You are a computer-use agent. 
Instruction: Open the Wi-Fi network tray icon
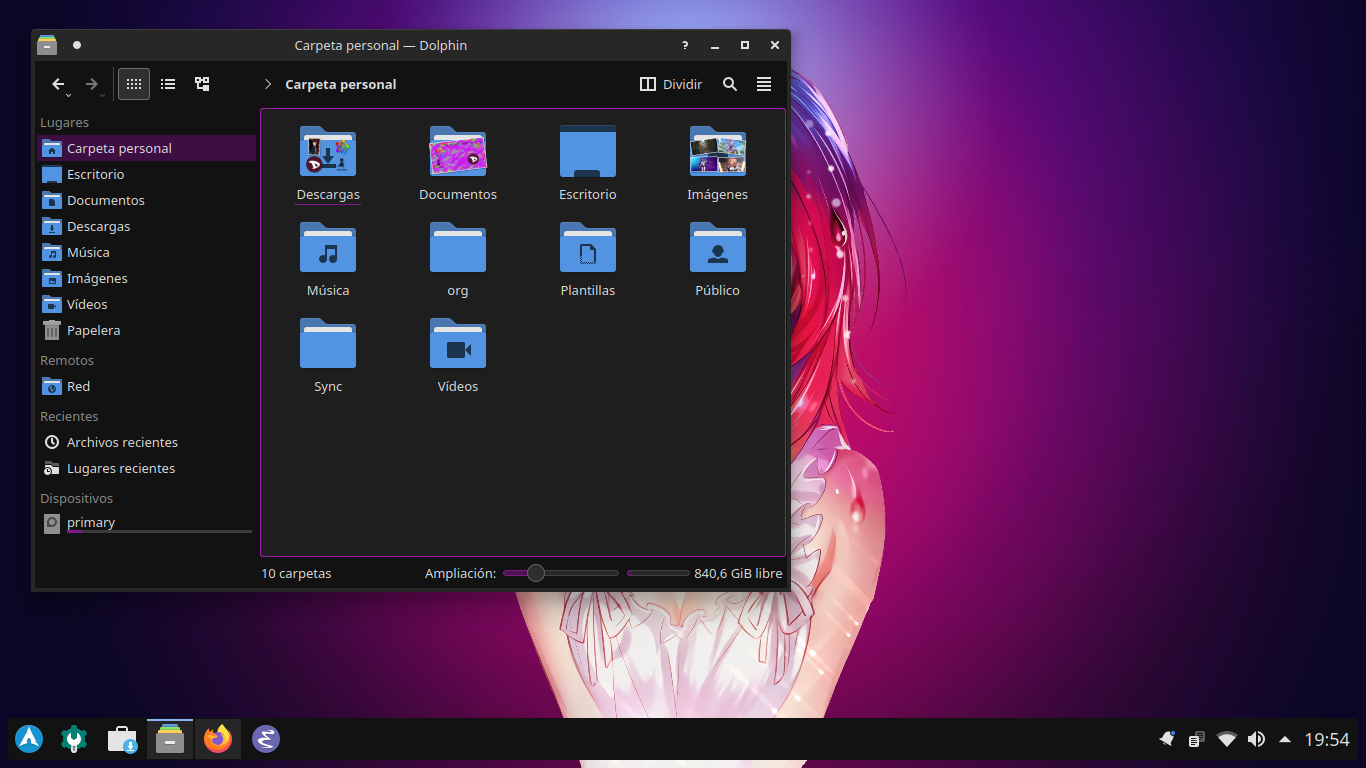1226,739
